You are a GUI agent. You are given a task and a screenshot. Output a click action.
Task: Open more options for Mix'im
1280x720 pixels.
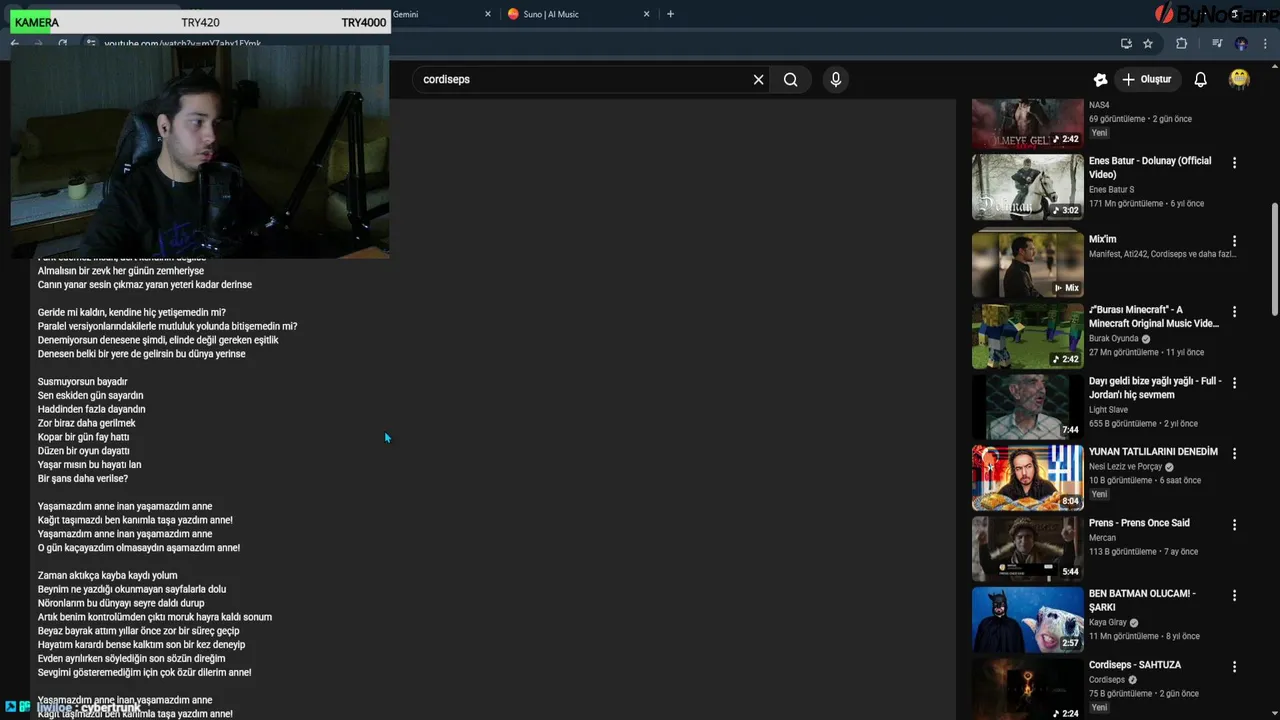point(1234,241)
